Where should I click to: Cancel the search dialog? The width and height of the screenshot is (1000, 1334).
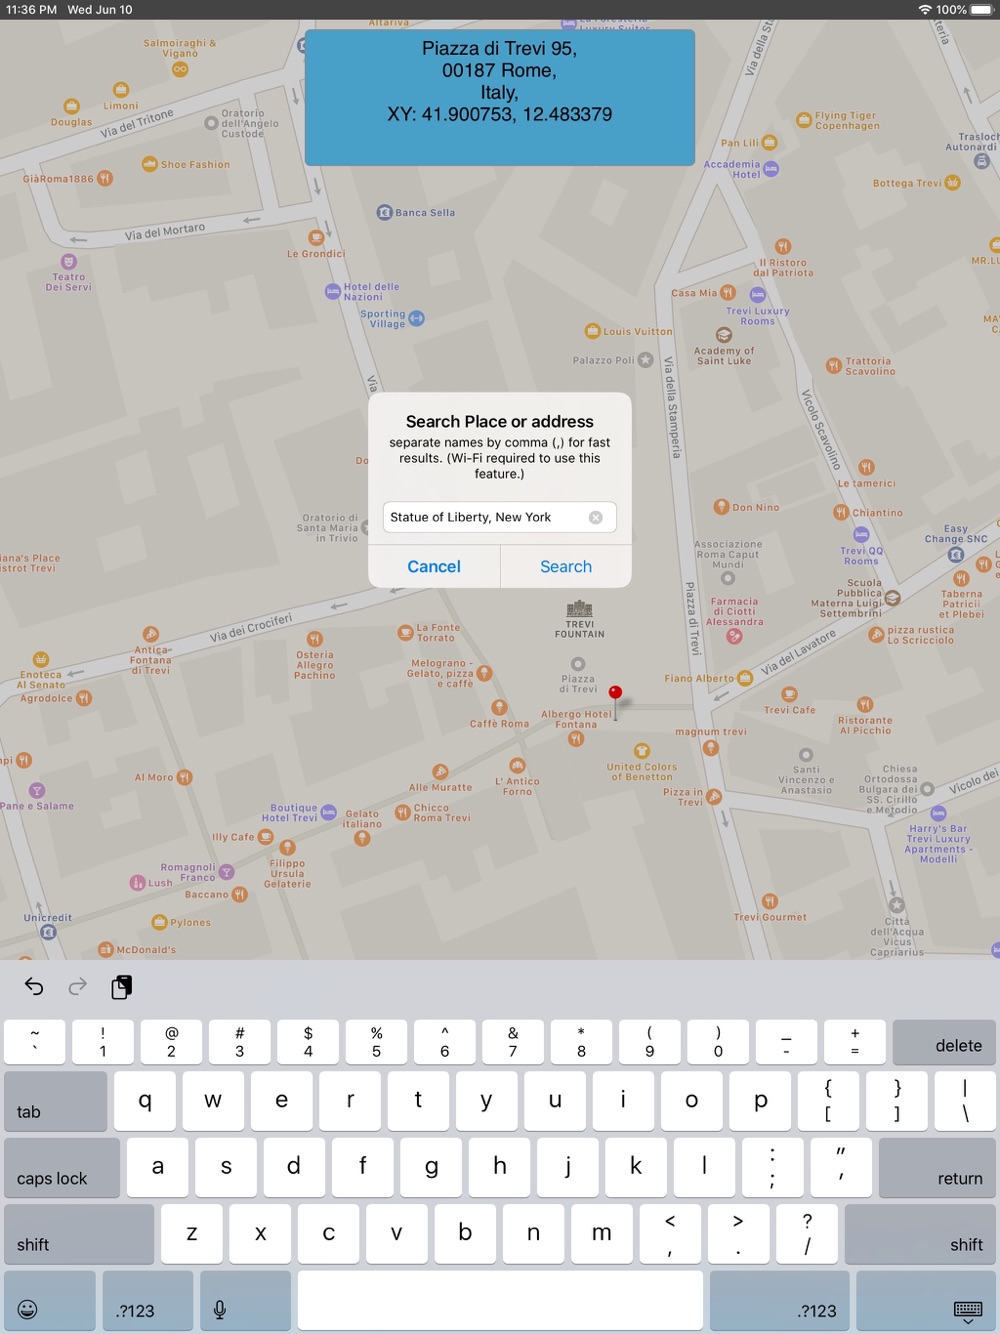(x=434, y=566)
